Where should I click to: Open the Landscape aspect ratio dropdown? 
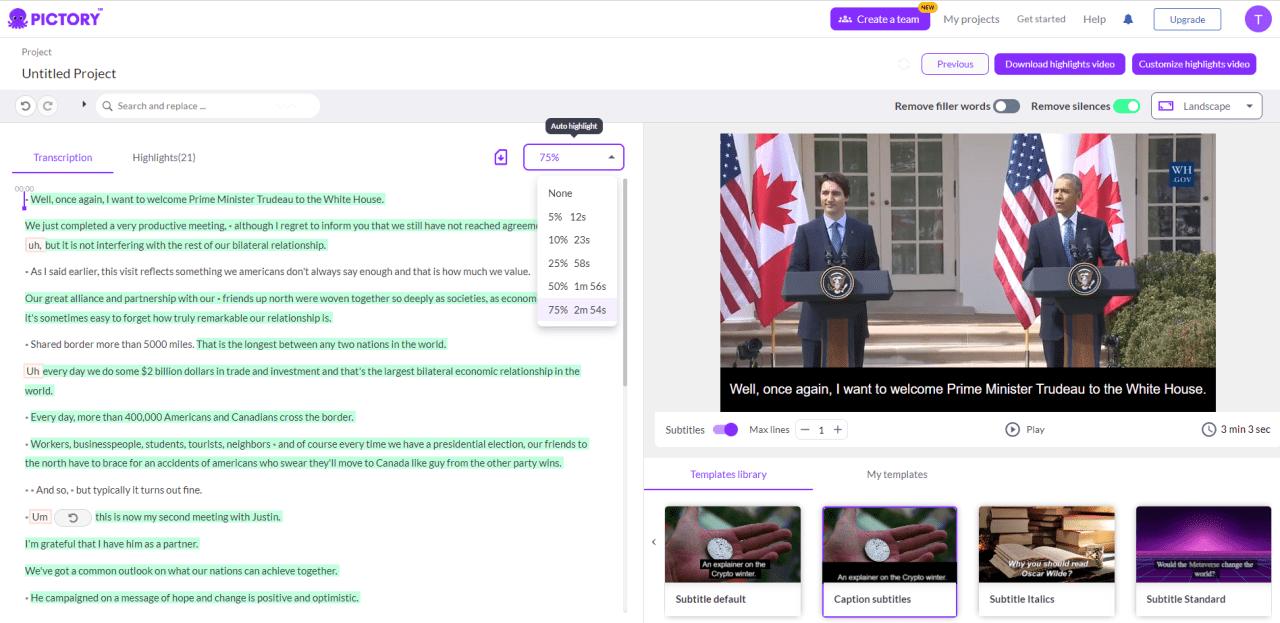pos(1207,106)
